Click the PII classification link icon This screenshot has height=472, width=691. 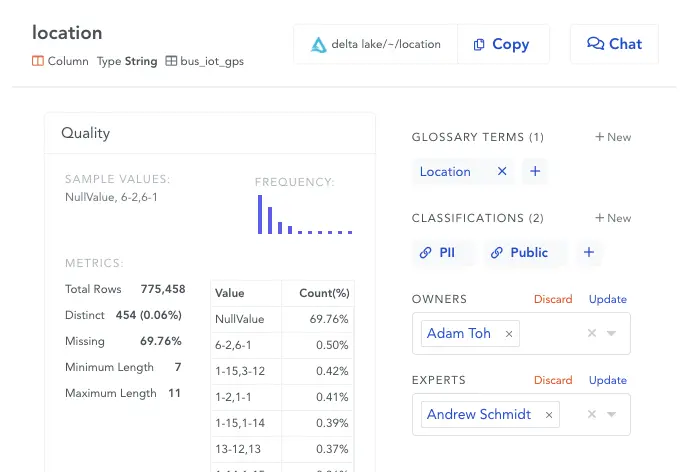pyautogui.click(x=425, y=253)
